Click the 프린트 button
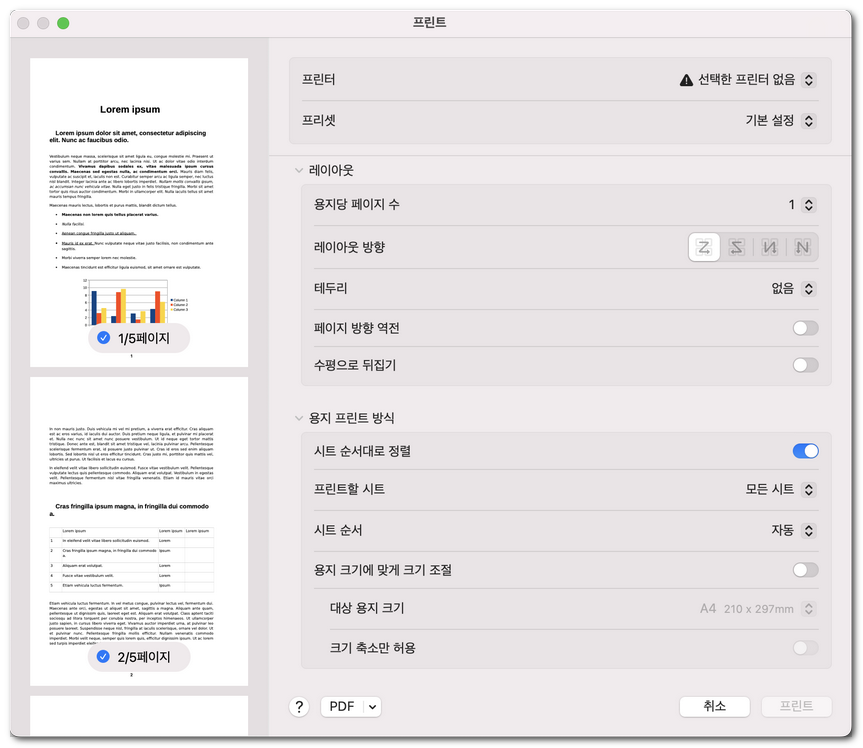The width and height of the screenshot is (863, 748). coord(796,706)
